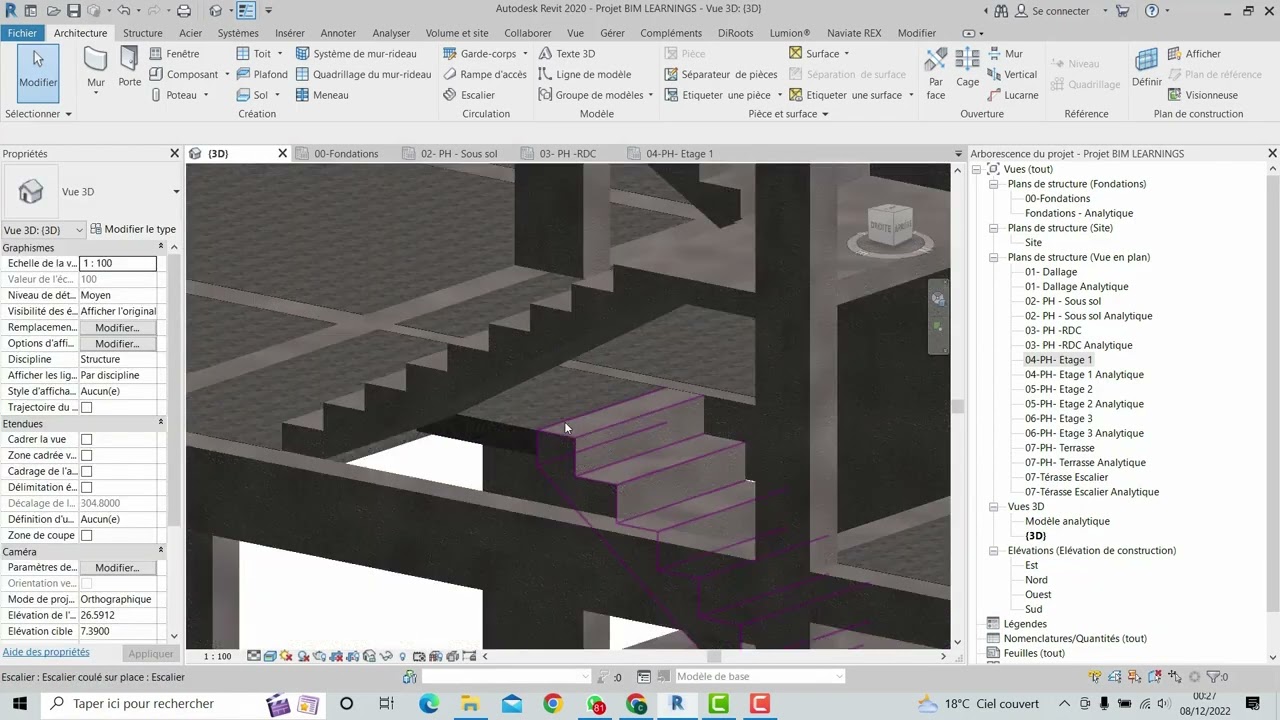Screen dimensions: 1280x720
Task: Switch to the Structure ribbon tab
Action: (143, 33)
